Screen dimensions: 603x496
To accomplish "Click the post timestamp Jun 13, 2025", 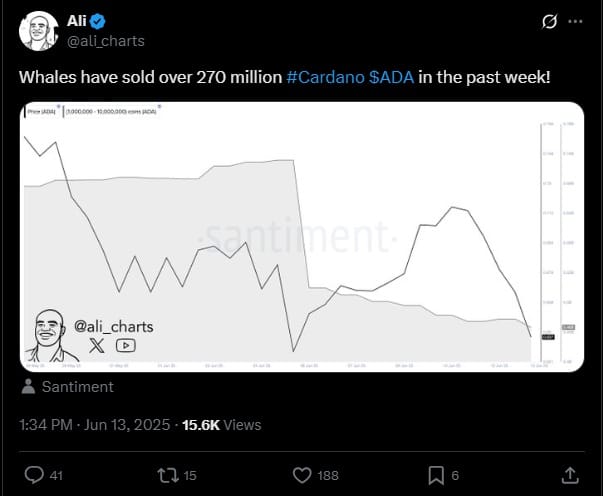I will (x=127, y=425).
